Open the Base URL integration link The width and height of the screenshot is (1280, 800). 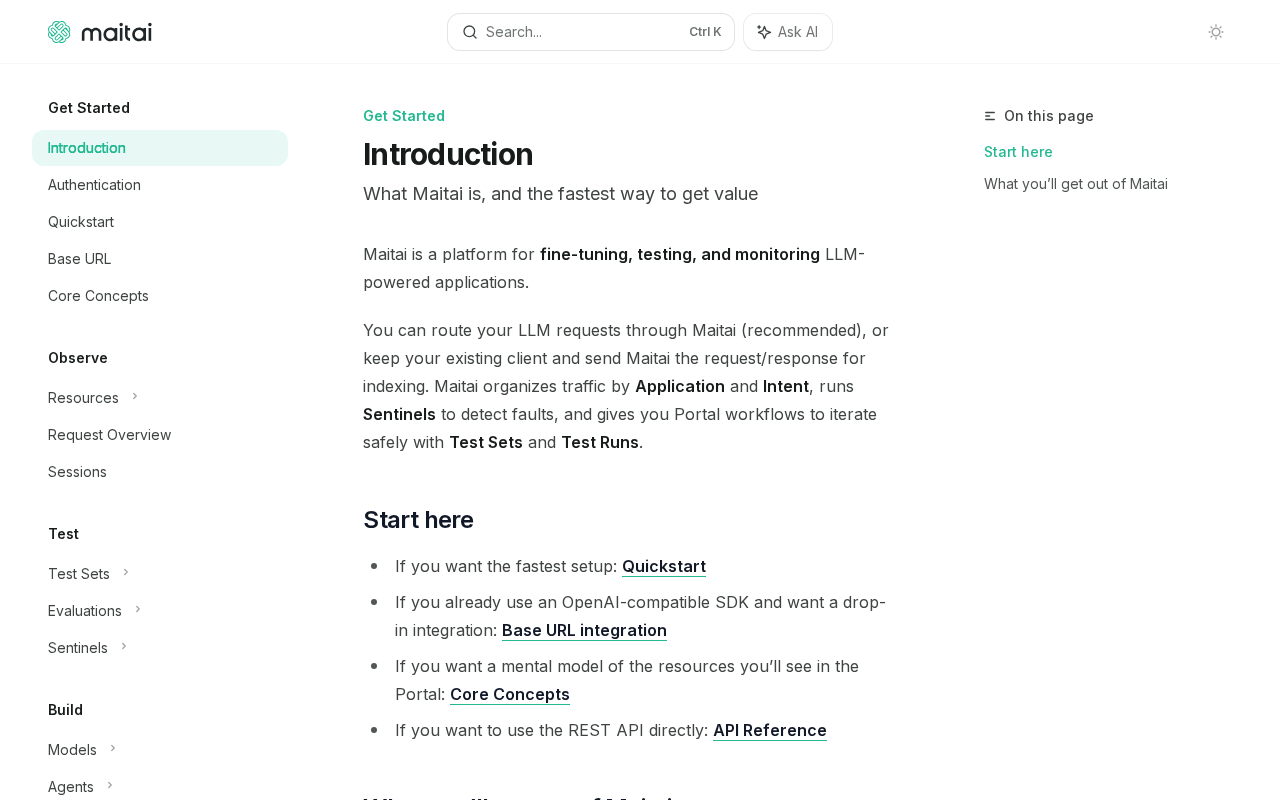[x=584, y=630]
